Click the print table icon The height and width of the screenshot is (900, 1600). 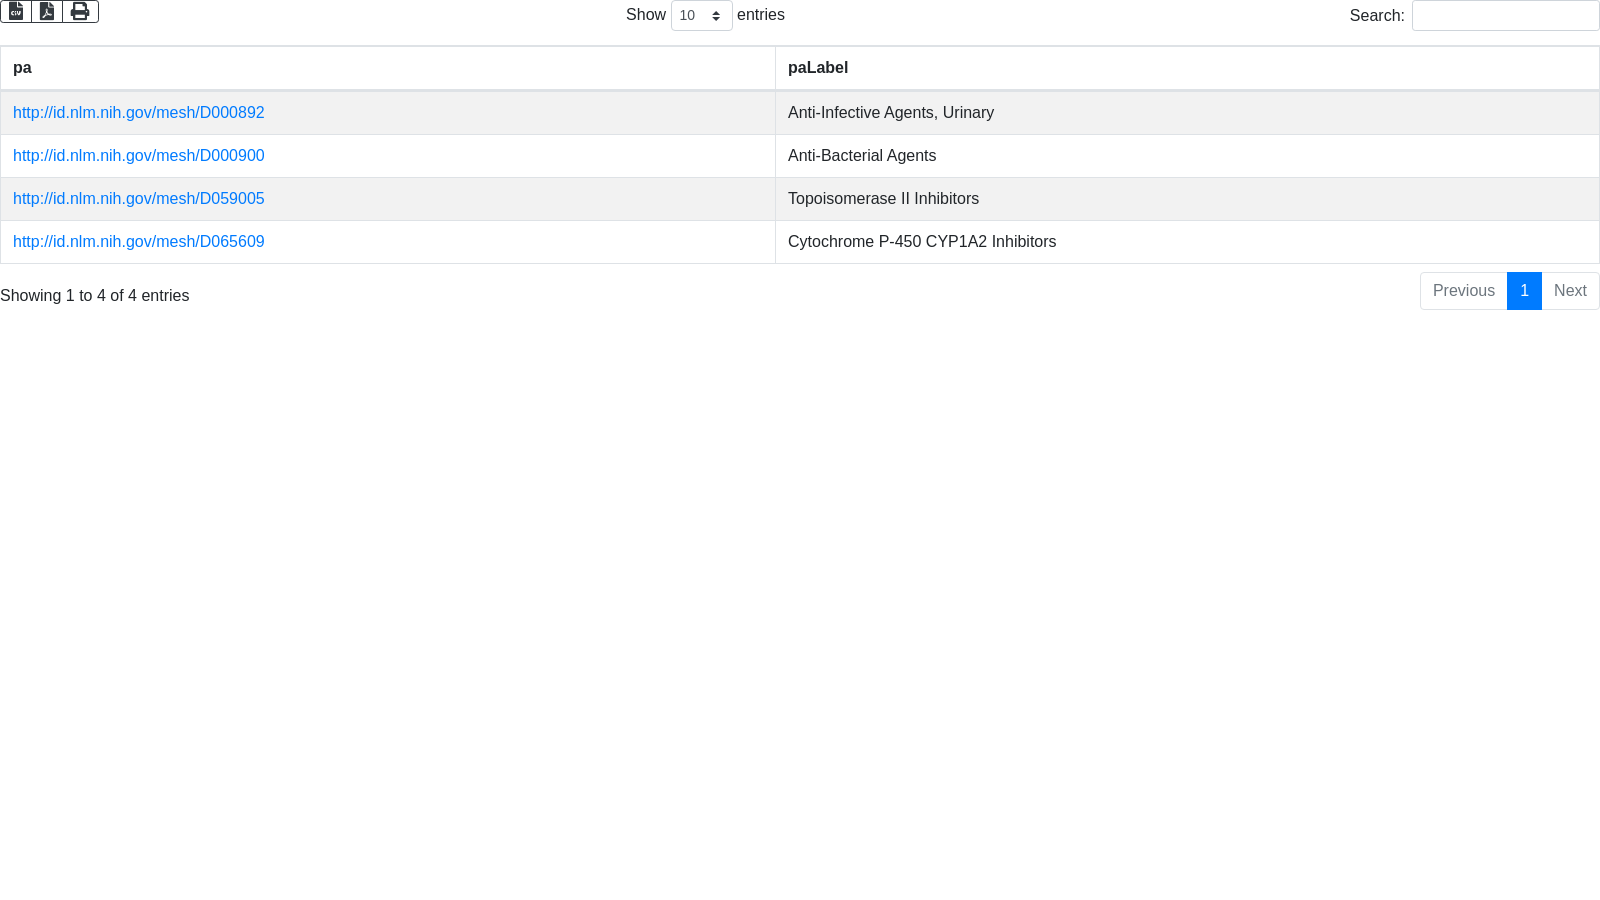pos(80,11)
